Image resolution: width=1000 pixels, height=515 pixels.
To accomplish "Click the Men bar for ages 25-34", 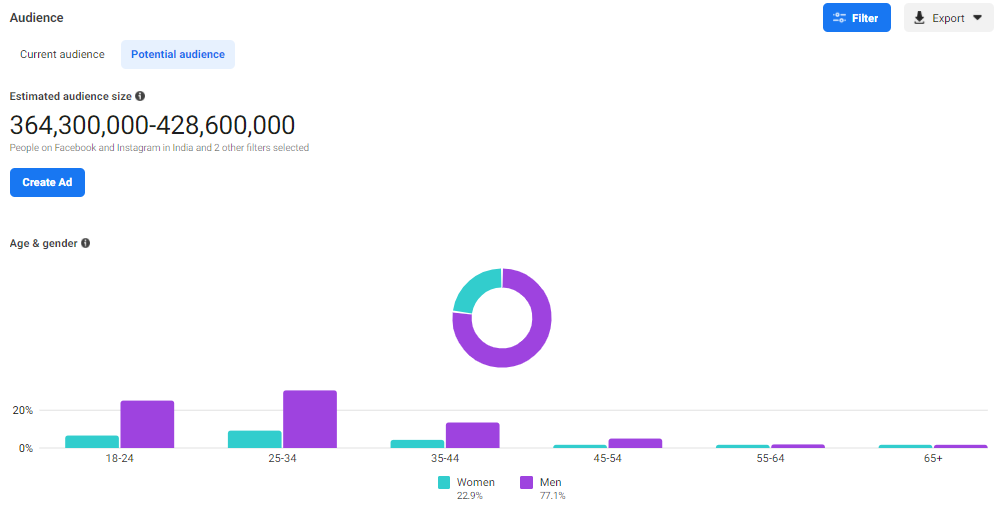I will tap(310, 419).
